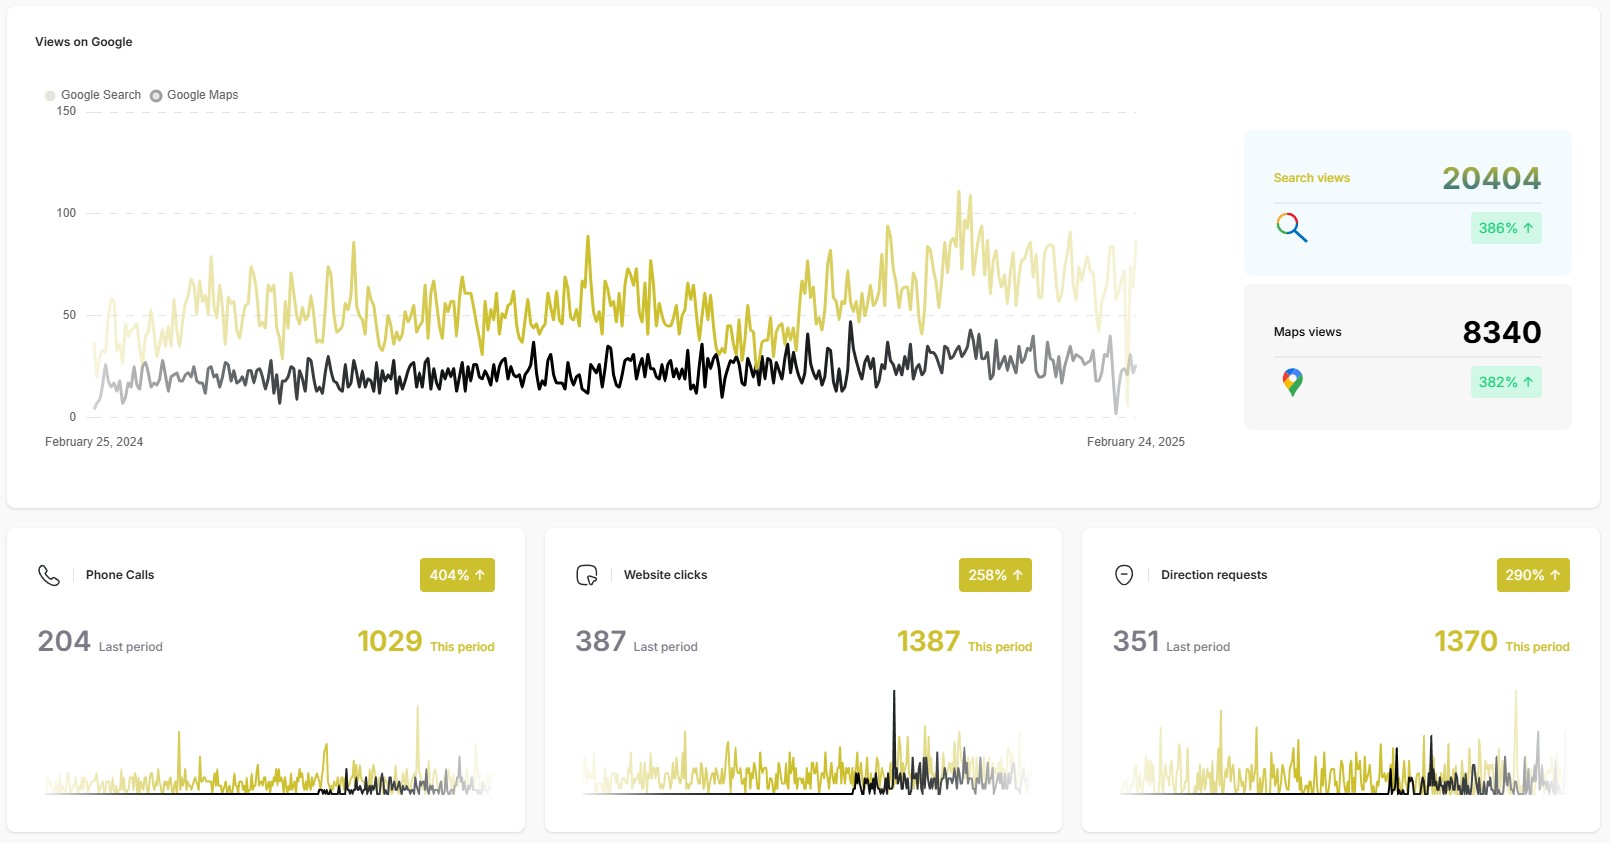Screen dimensions: 1610x843
Task: Click the Views on Google heading
Action: tap(84, 42)
